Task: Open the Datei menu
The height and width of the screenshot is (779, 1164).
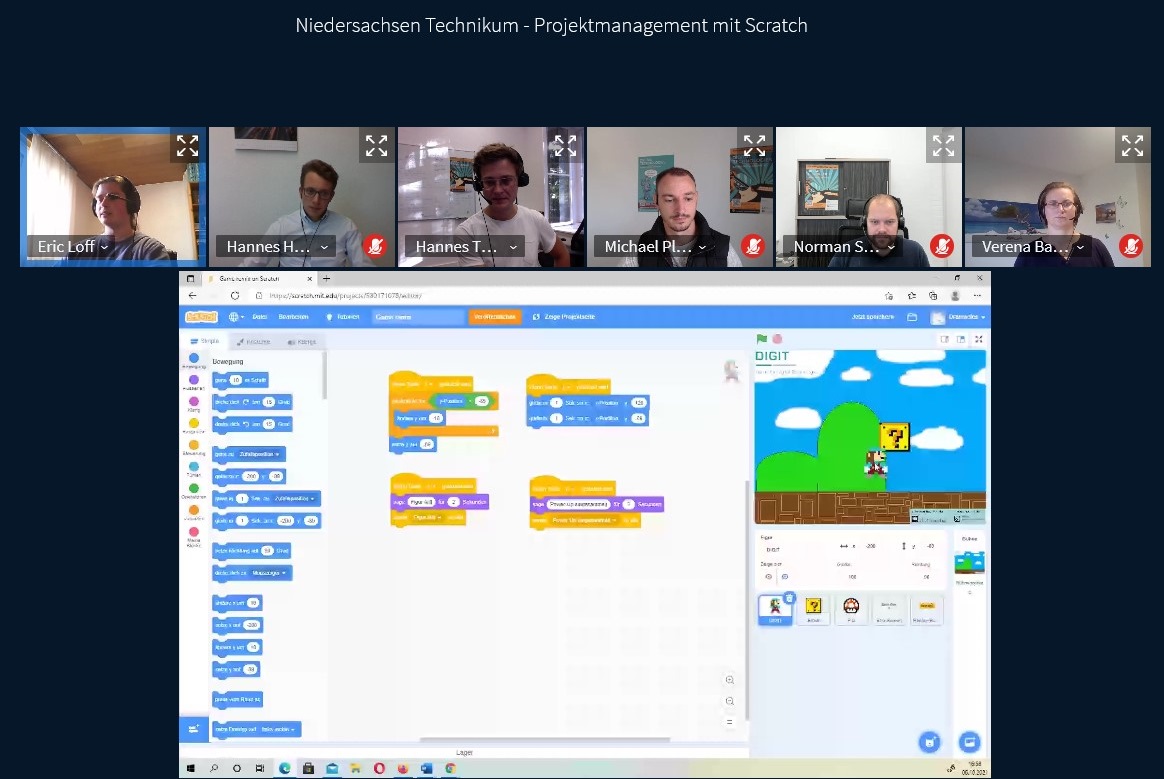Action: coord(260,317)
